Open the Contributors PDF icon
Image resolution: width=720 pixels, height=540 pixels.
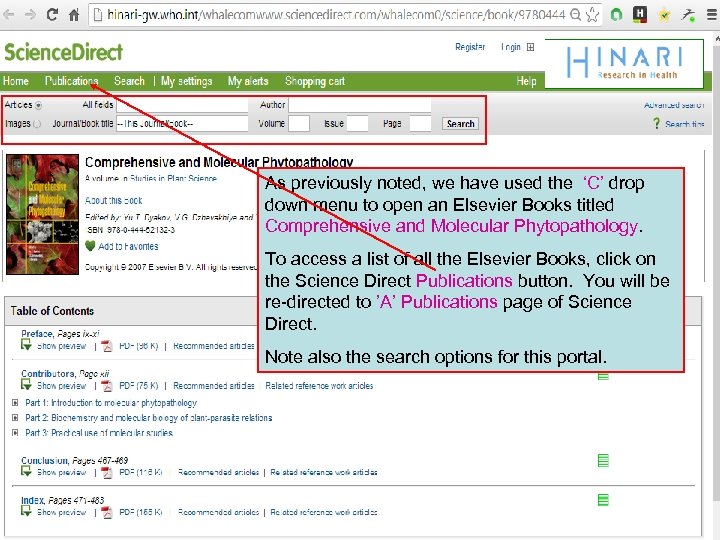point(107,386)
